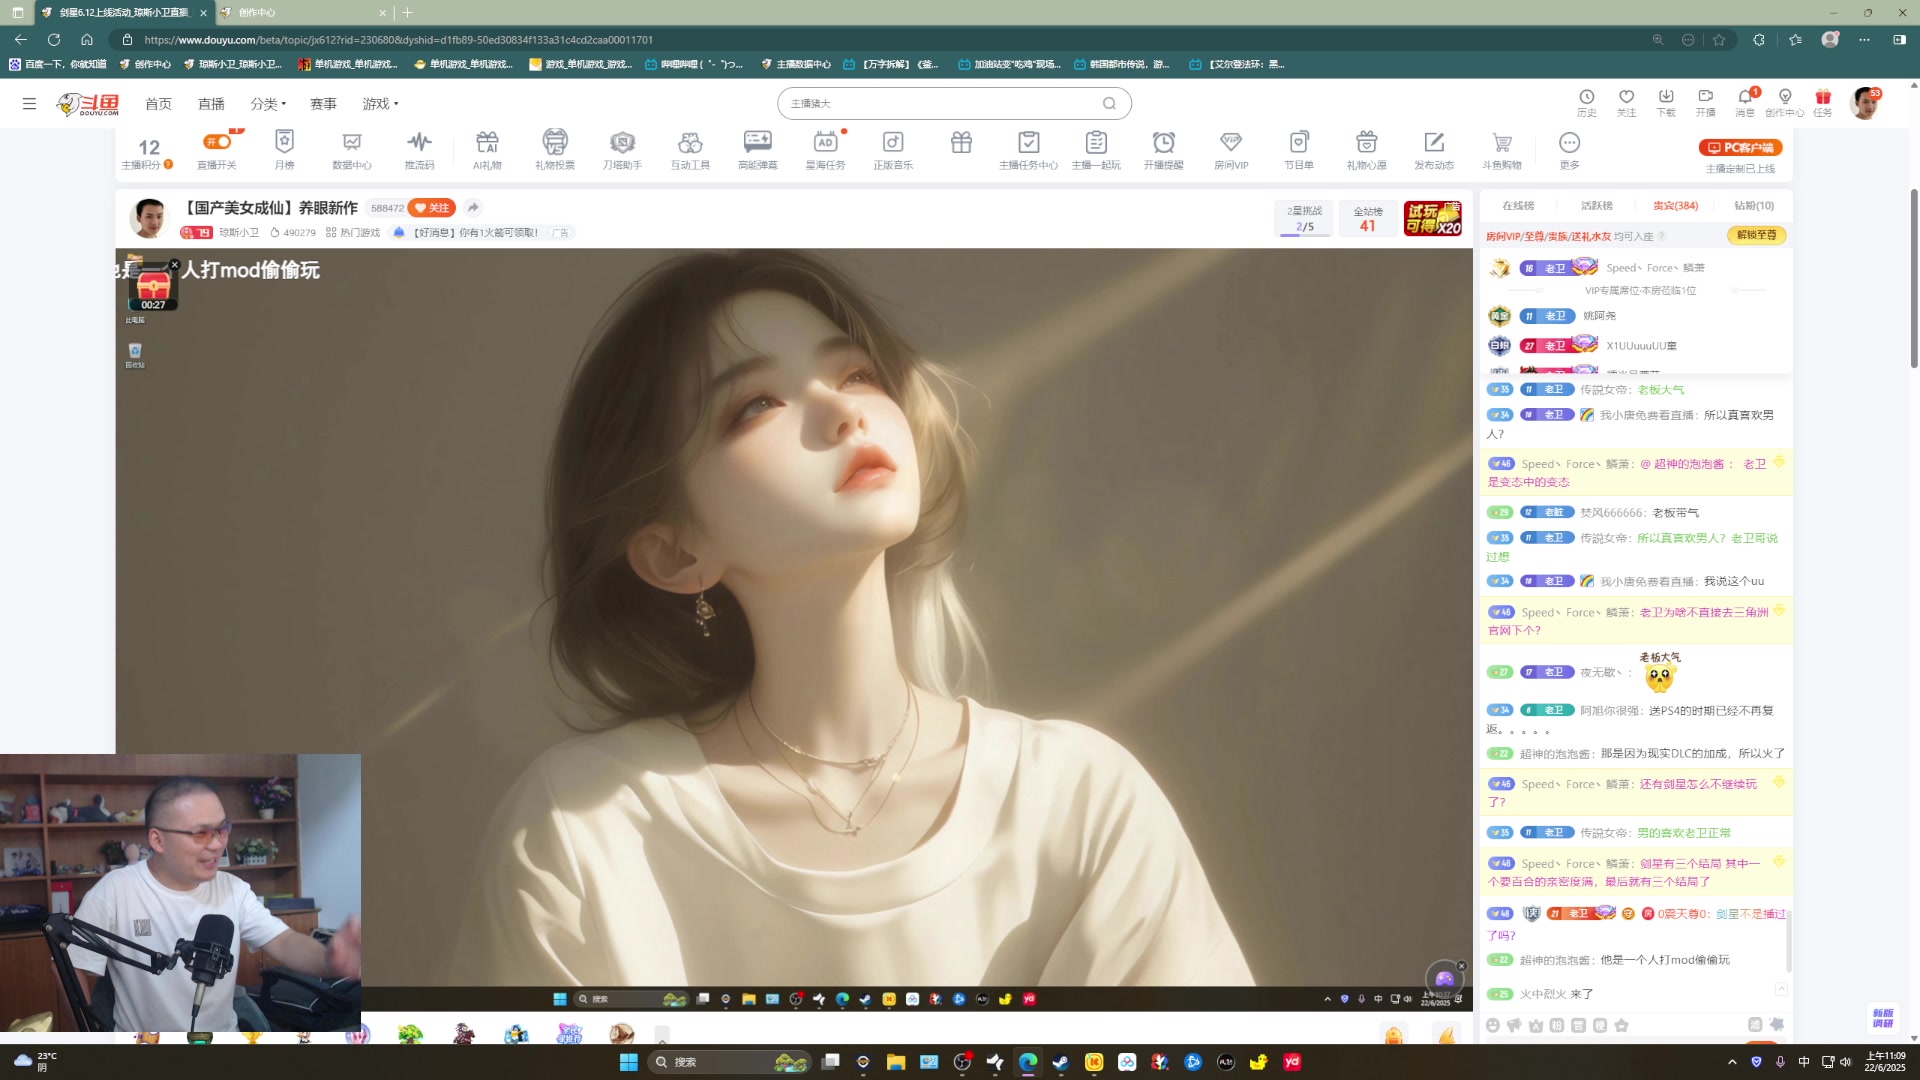Click the 新版调研 survey button
Image resolution: width=1920 pixels, height=1080 pixels.
[1883, 1018]
